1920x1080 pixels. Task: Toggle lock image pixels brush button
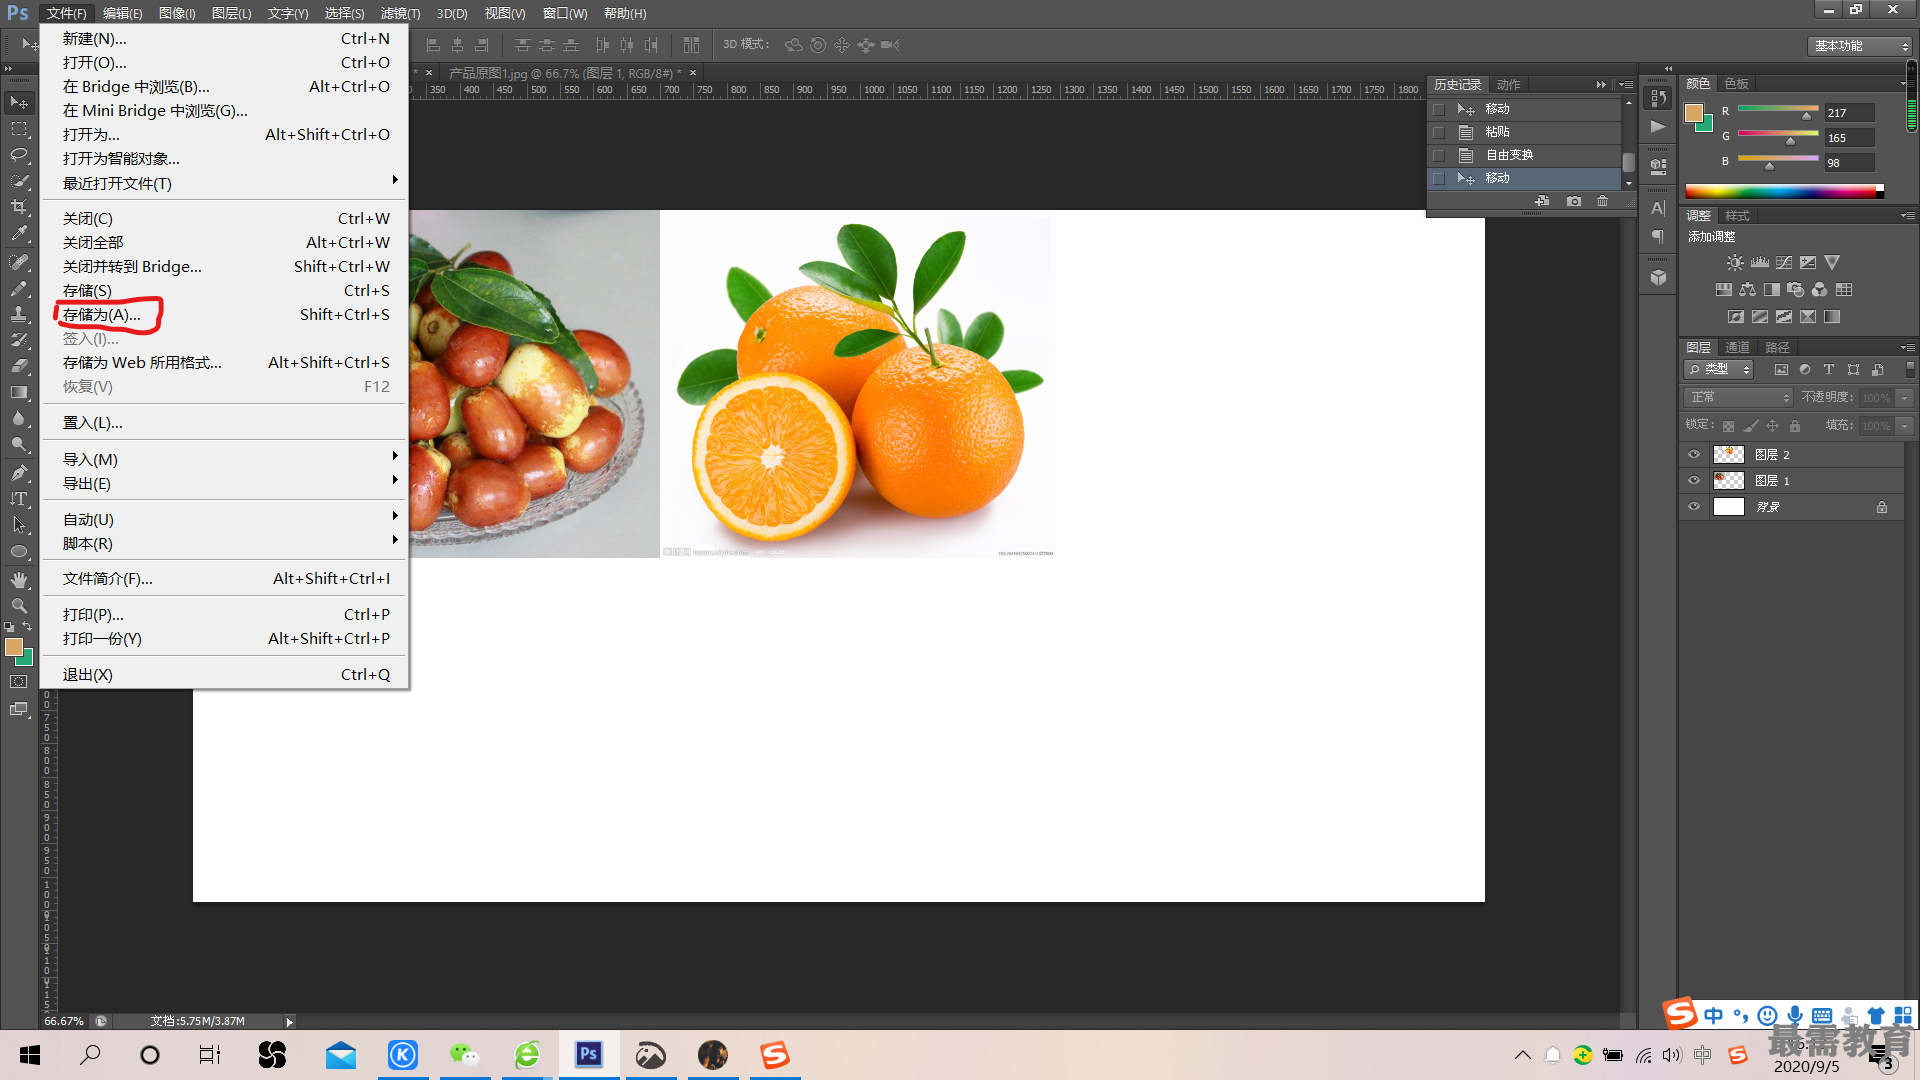pos(1751,426)
